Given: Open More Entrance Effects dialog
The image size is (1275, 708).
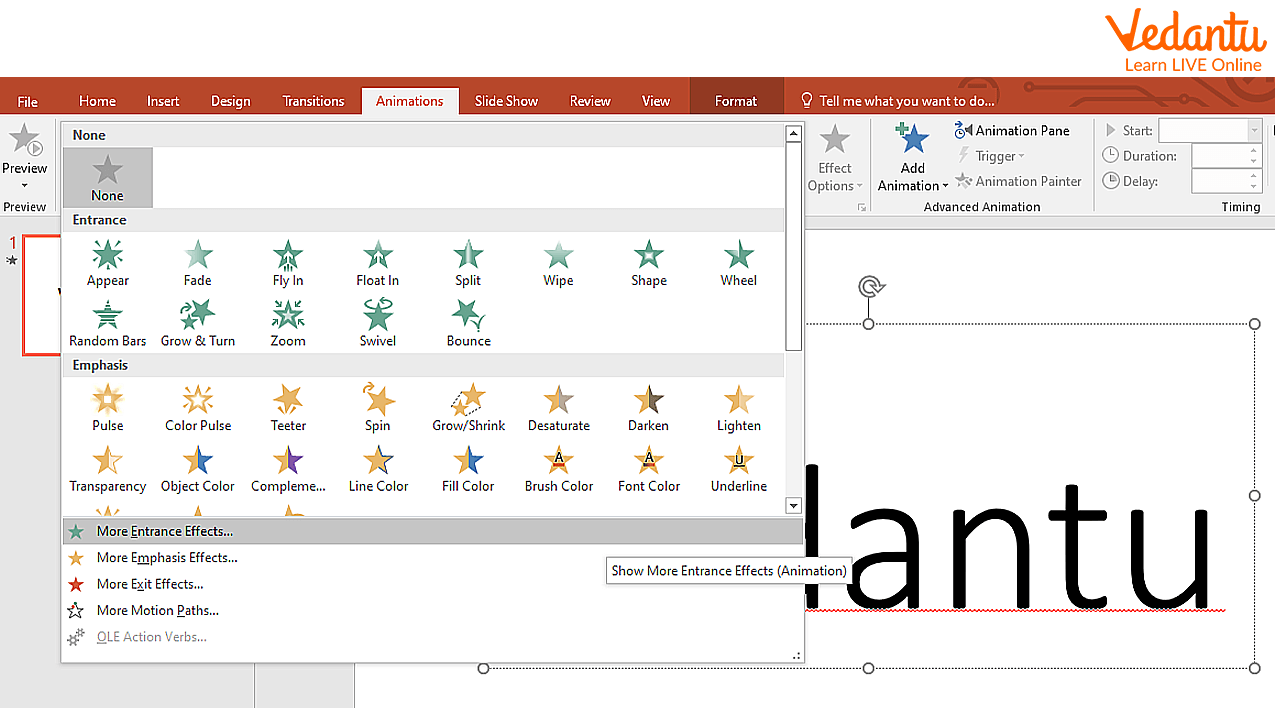Looking at the screenshot, I should 165,531.
